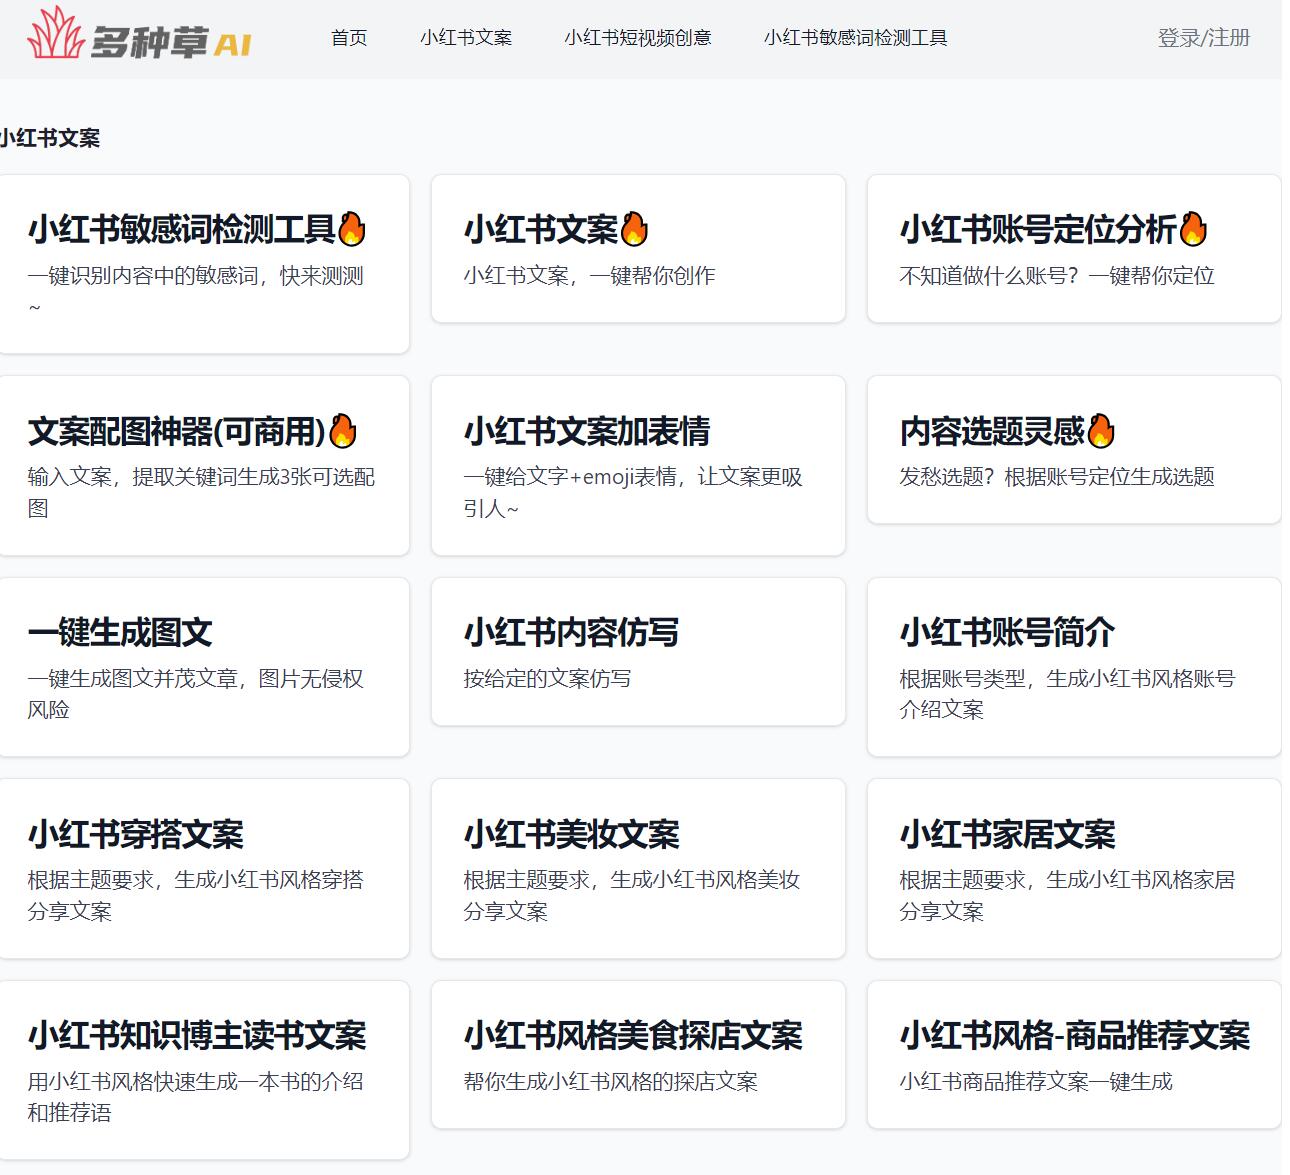Click description 输入文案，提取关键词生成3张可选配图

[201, 492]
